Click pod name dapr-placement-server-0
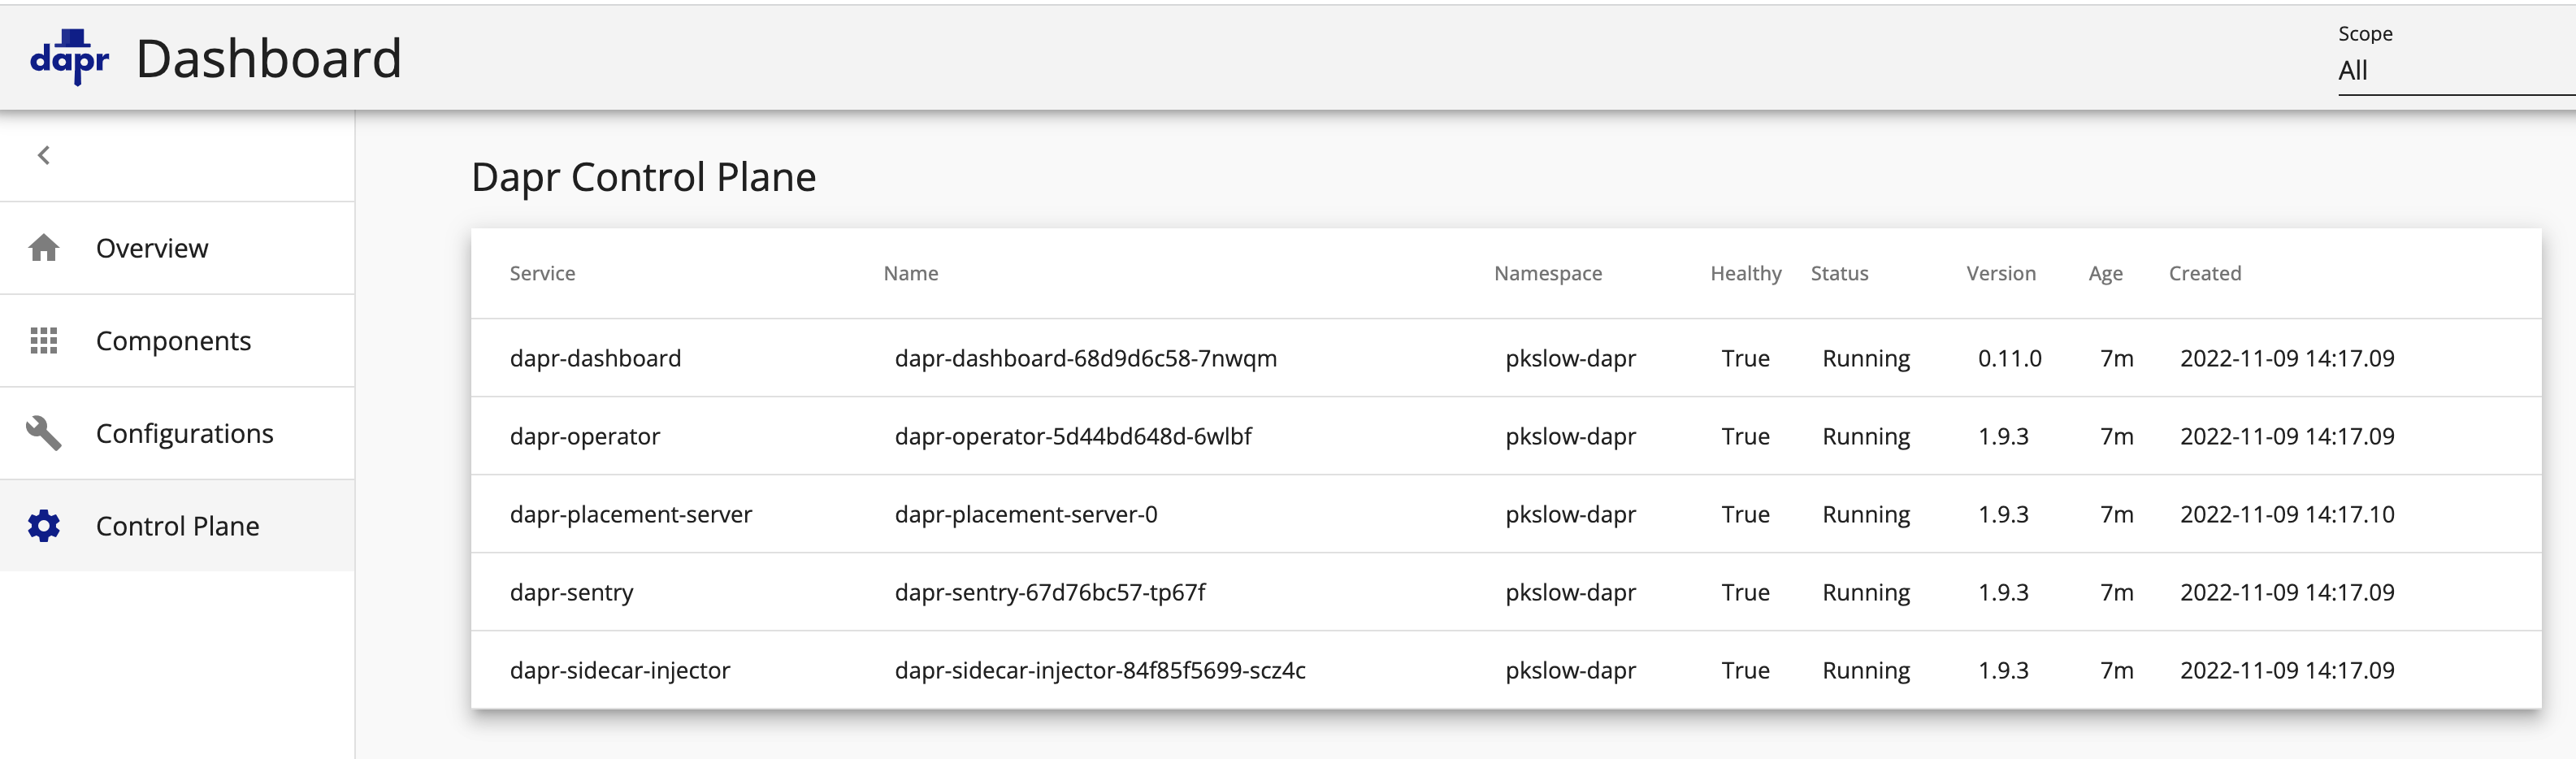The image size is (2576, 759). [x=1025, y=514]
